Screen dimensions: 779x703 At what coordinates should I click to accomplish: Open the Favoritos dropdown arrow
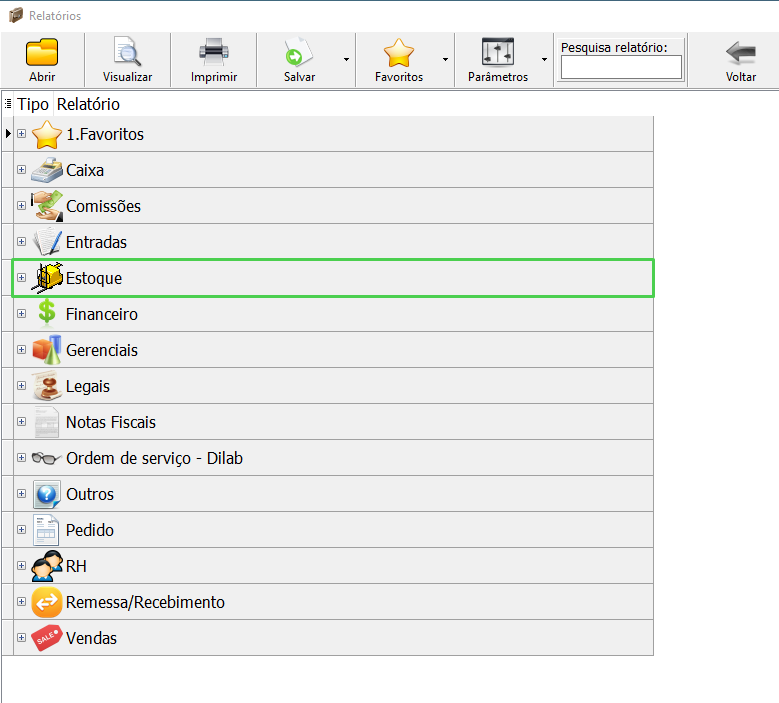pyautogui.click(x=445, y=59)
